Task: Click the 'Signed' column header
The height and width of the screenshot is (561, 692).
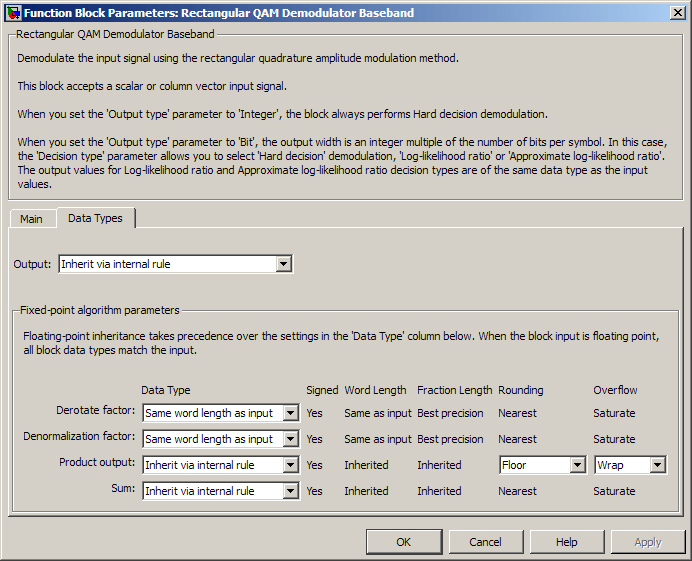Action: click(x=322, y=390)
